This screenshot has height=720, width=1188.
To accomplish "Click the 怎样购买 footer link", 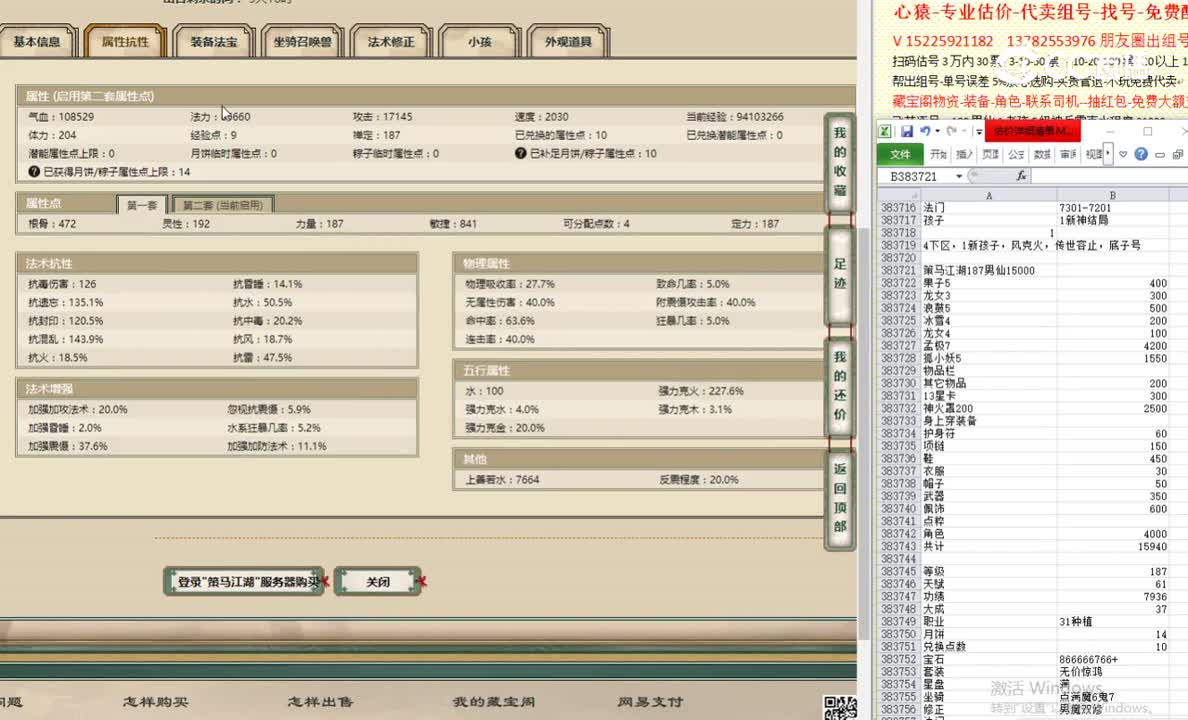I will pyautogui.click(x=155, y=702).
